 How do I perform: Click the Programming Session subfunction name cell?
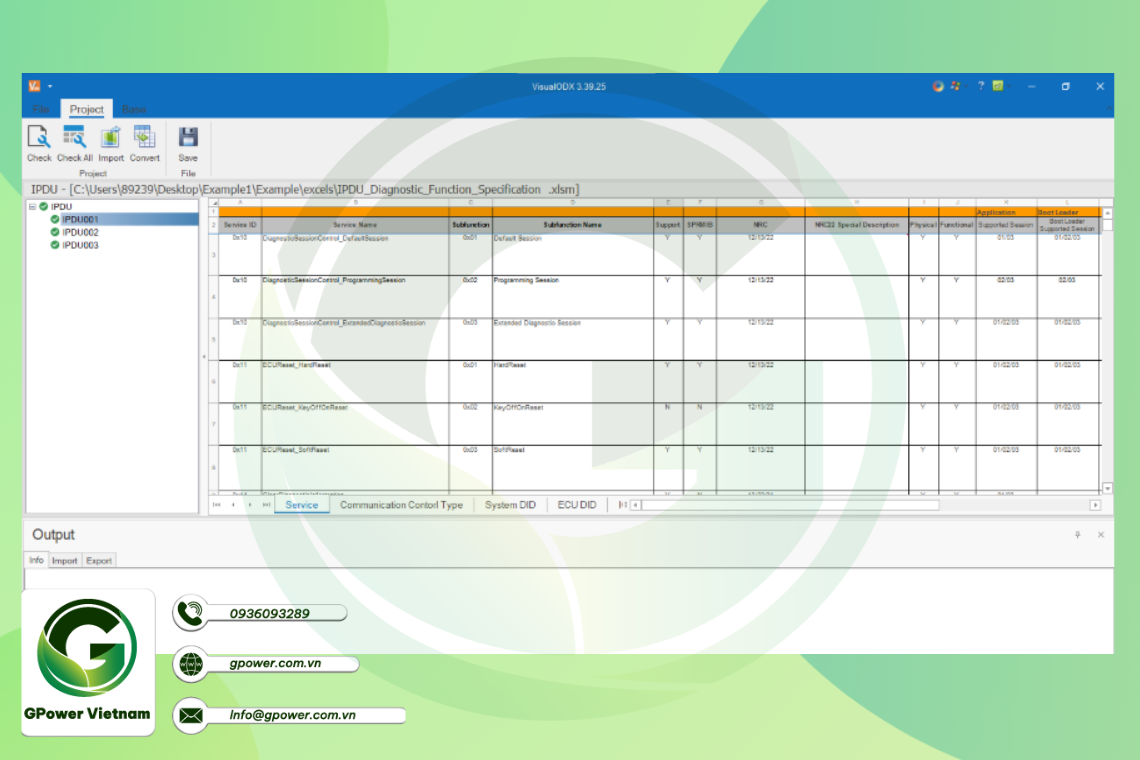tap(572, 297)
